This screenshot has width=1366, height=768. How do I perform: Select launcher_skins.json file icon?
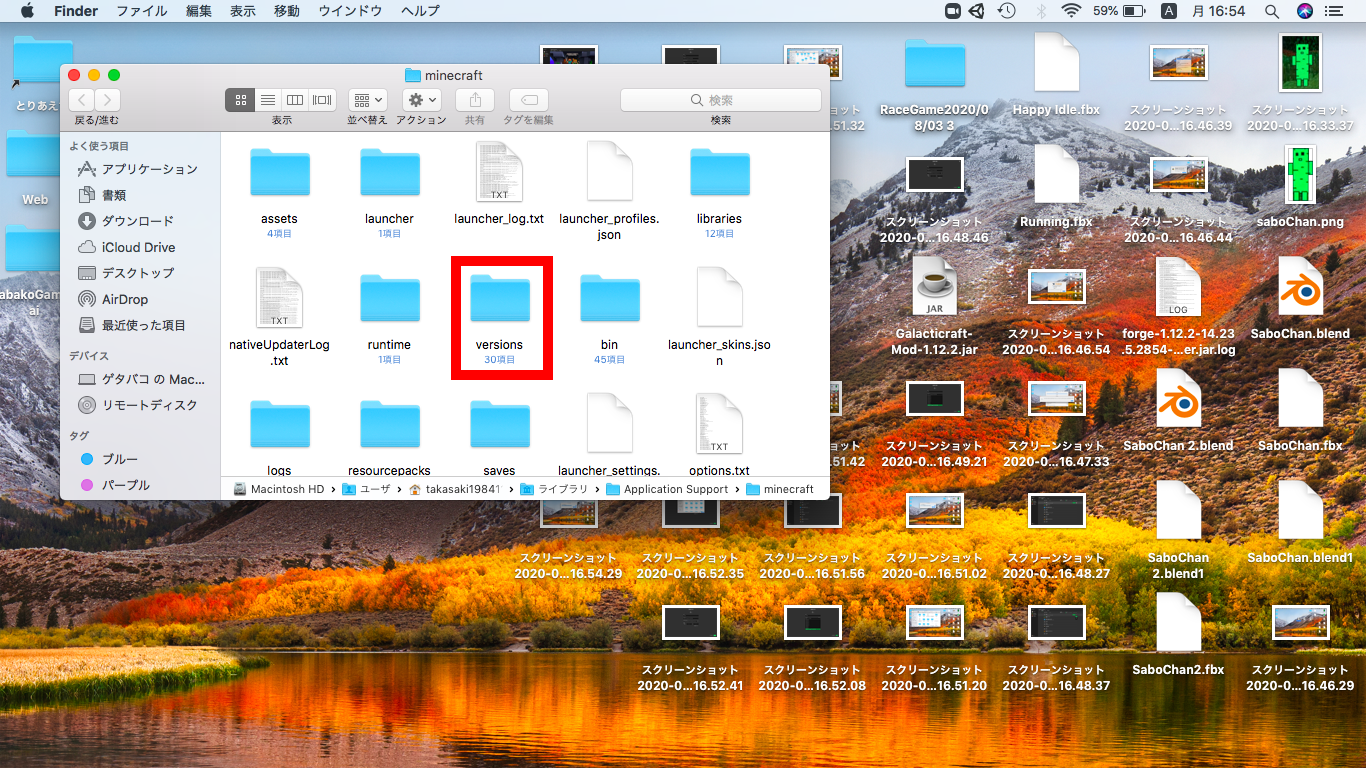719,298
